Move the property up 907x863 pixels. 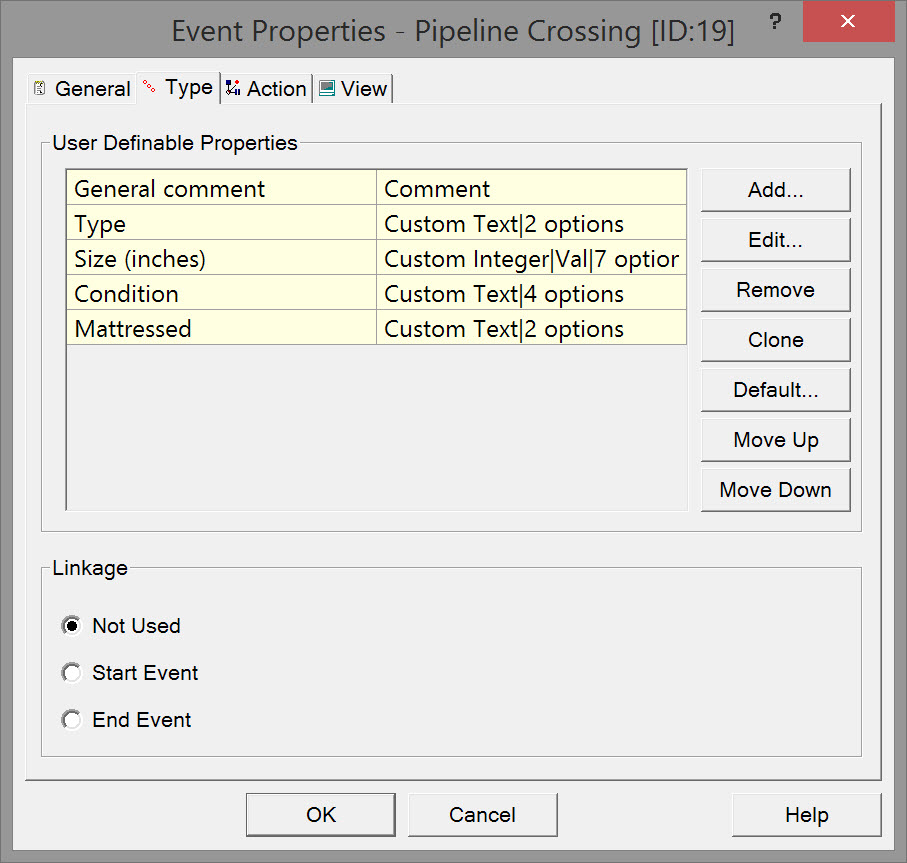[x=775, y=440]
